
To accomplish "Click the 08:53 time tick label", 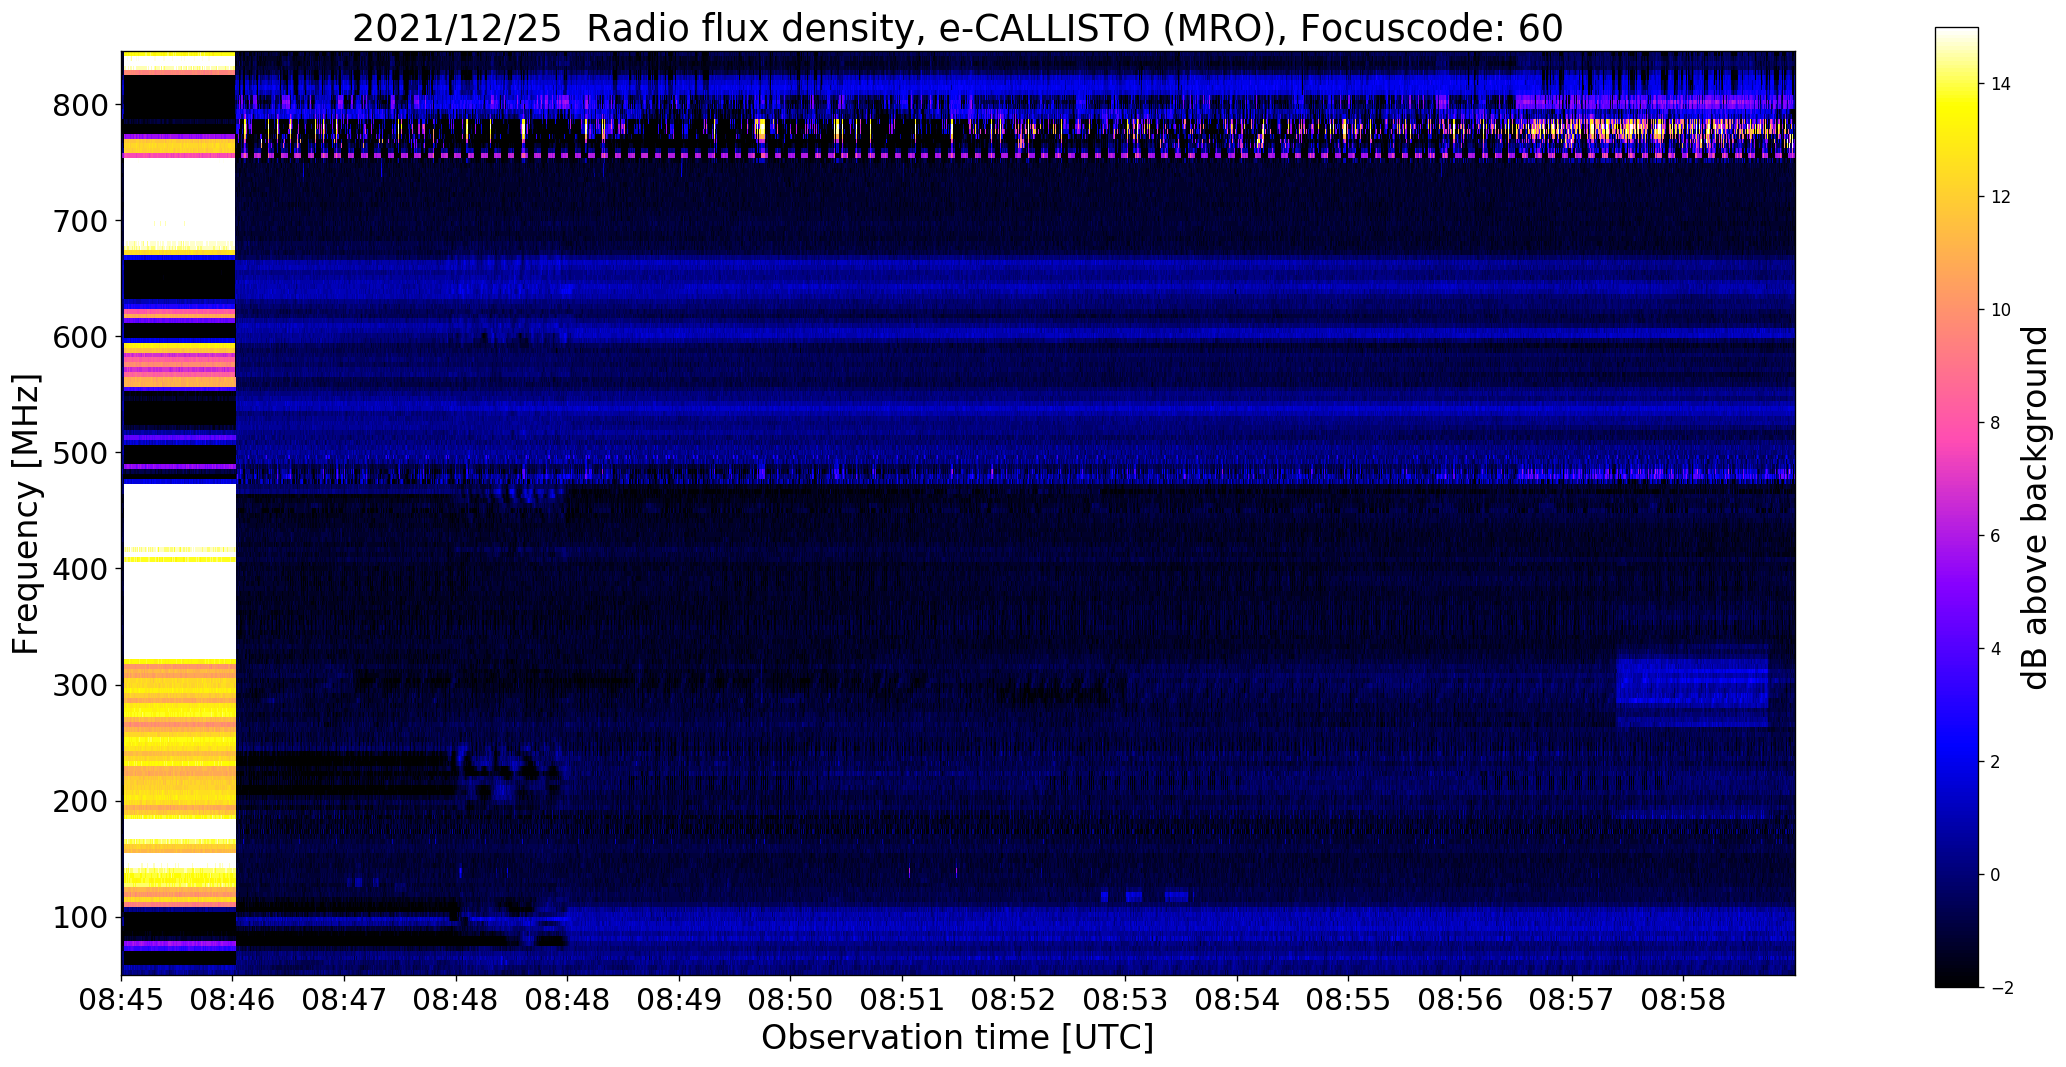I will [1126, 1001].
